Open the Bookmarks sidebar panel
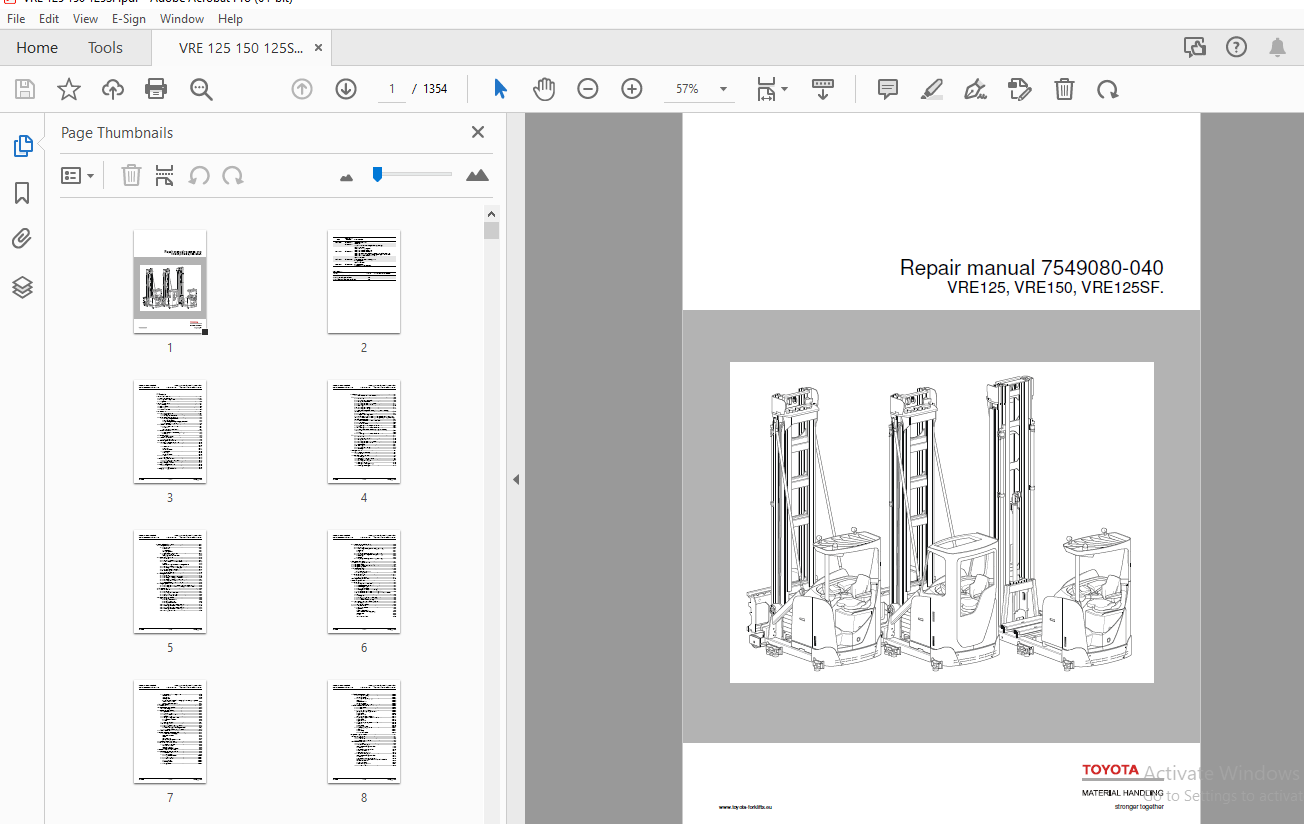Image resolution: width=1304 pixels, height=824 pixels. [x=22, y=193]
